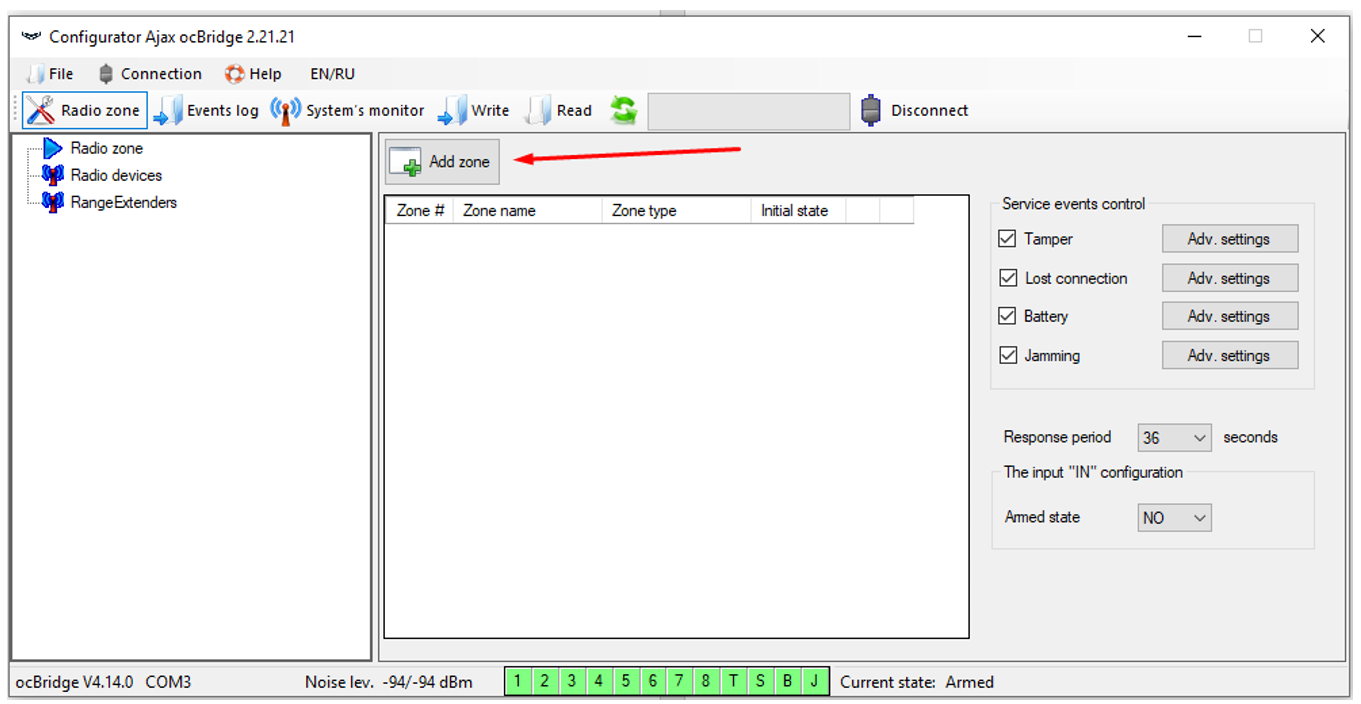This screenshot has height=704, width=1361.
Task: Click the J jamming status indicator
Action: [x=815, y=682]
